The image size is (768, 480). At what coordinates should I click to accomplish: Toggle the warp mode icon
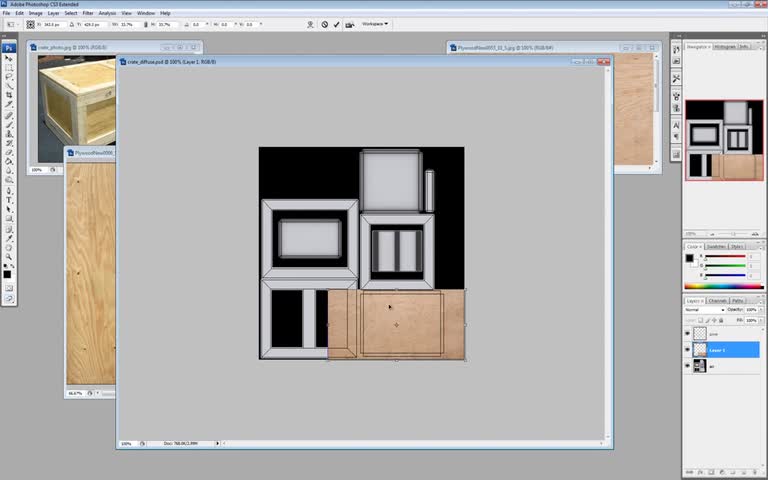click(310, 24)
